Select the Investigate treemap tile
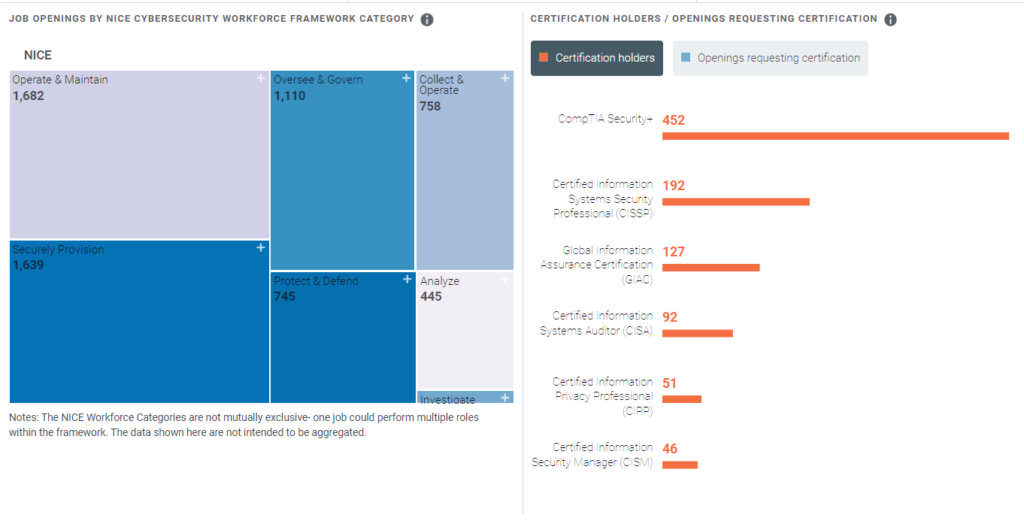 pos(465,397)
